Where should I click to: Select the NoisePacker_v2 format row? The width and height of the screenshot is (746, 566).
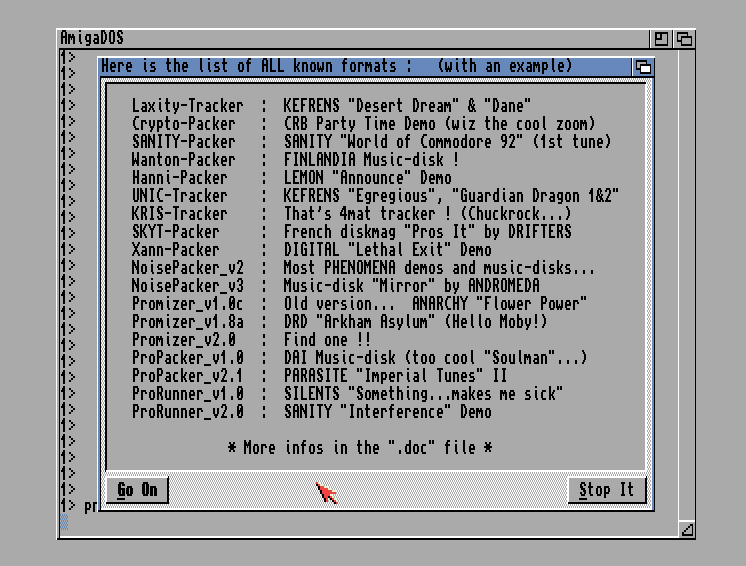[363, 268]
